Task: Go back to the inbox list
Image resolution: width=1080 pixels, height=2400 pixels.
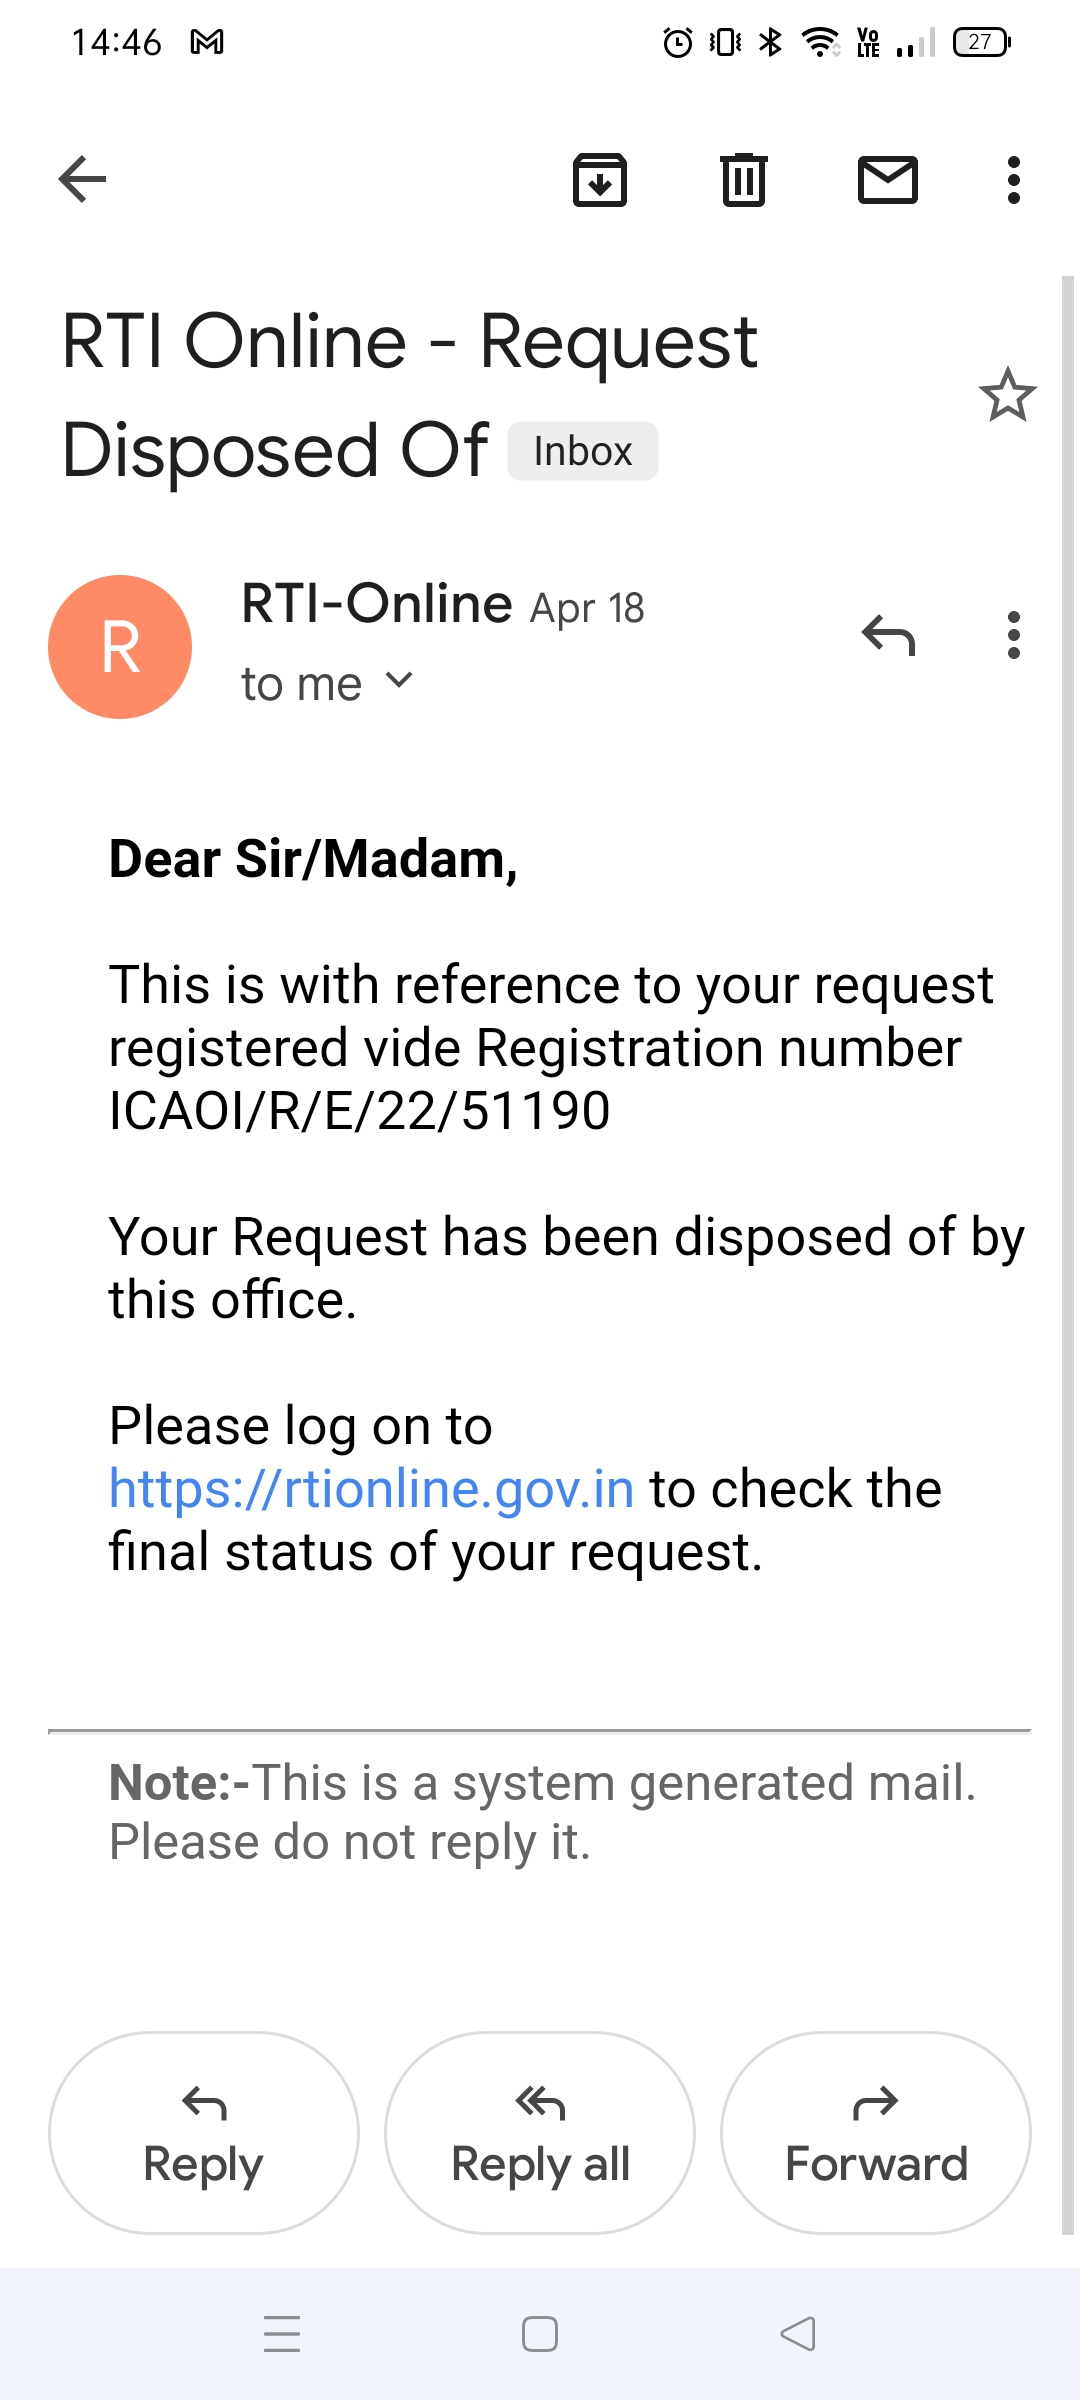Action: tap(83, 180)
